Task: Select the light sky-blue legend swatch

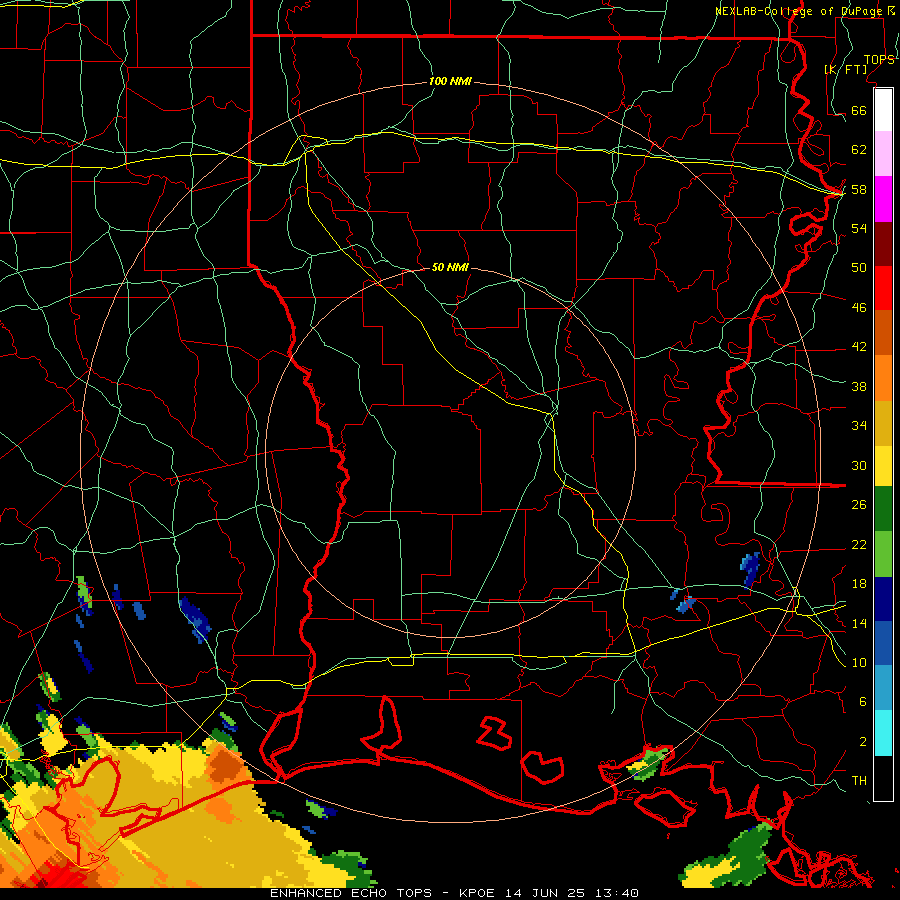Action: (x=883, y=688)
